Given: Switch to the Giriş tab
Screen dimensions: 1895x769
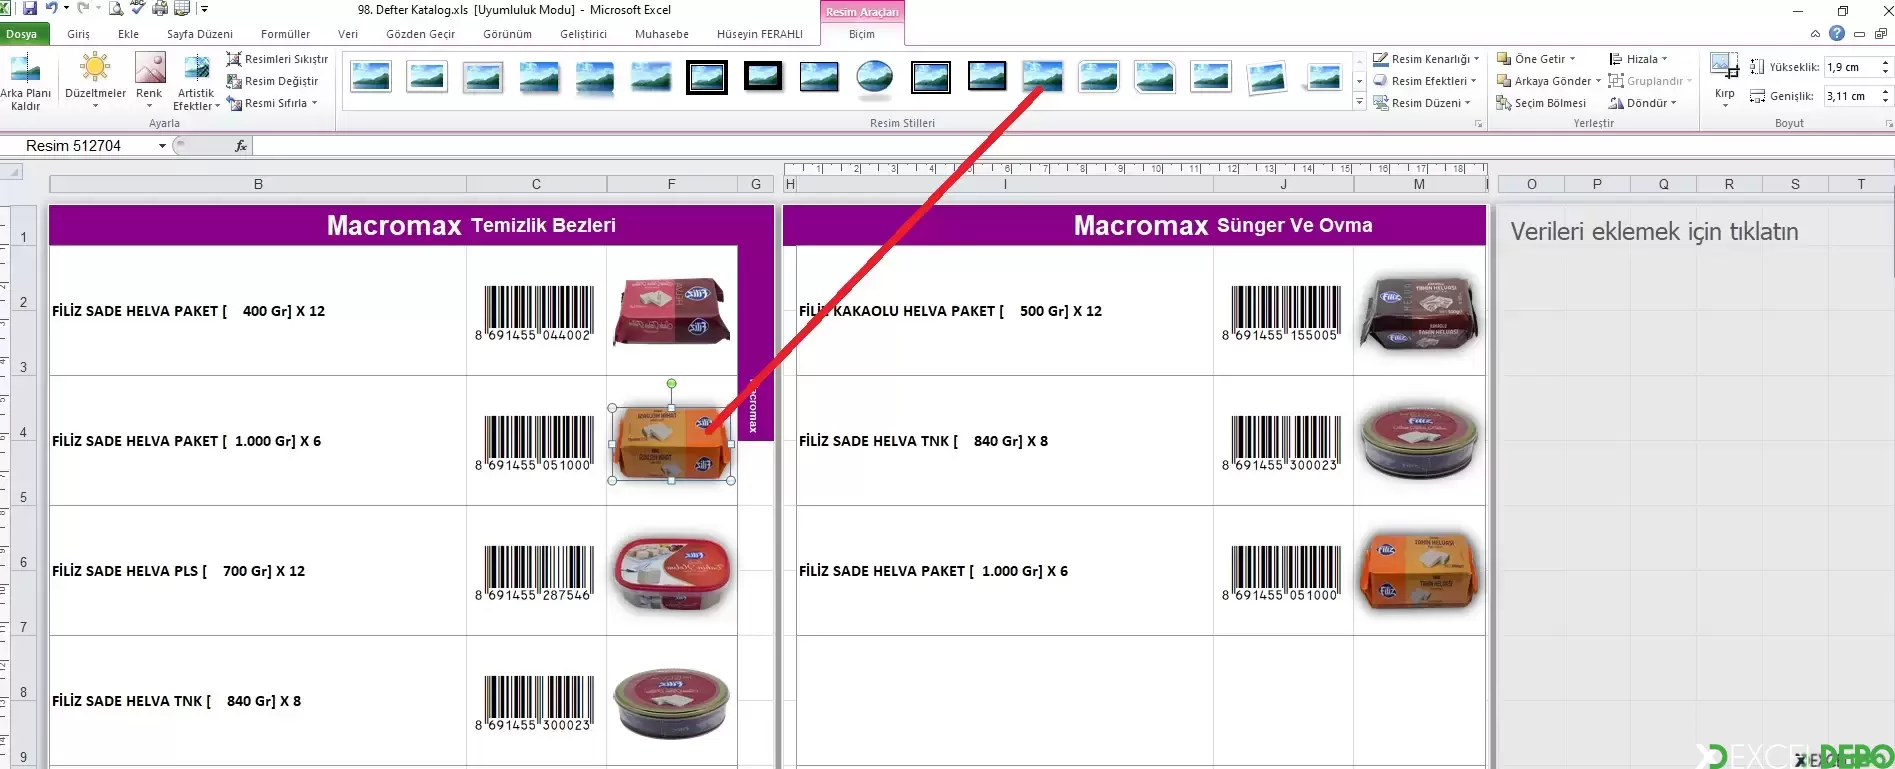Looking at the screenshot, I should pyautogui.click(x=79, y=34).
